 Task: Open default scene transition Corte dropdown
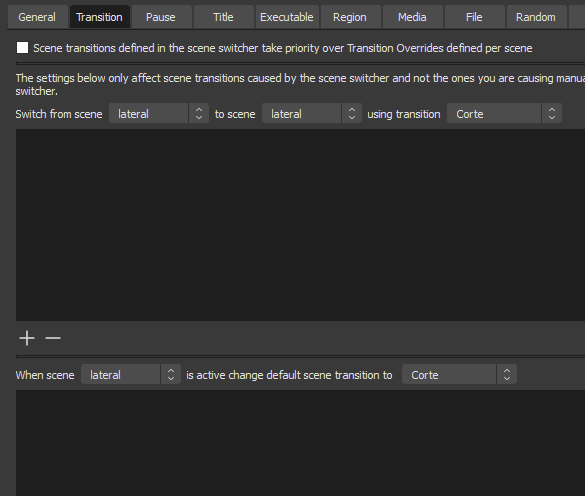point(459,374)
